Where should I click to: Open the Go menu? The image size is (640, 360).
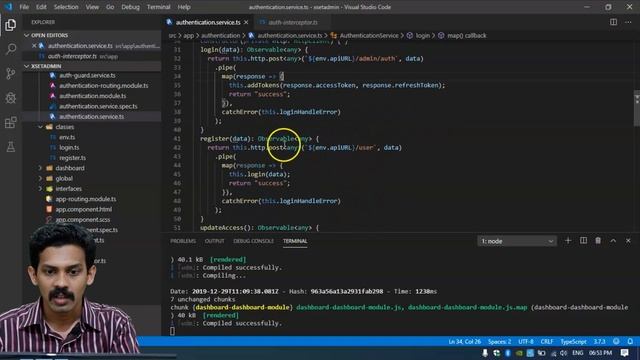click(x=110, y=7)
